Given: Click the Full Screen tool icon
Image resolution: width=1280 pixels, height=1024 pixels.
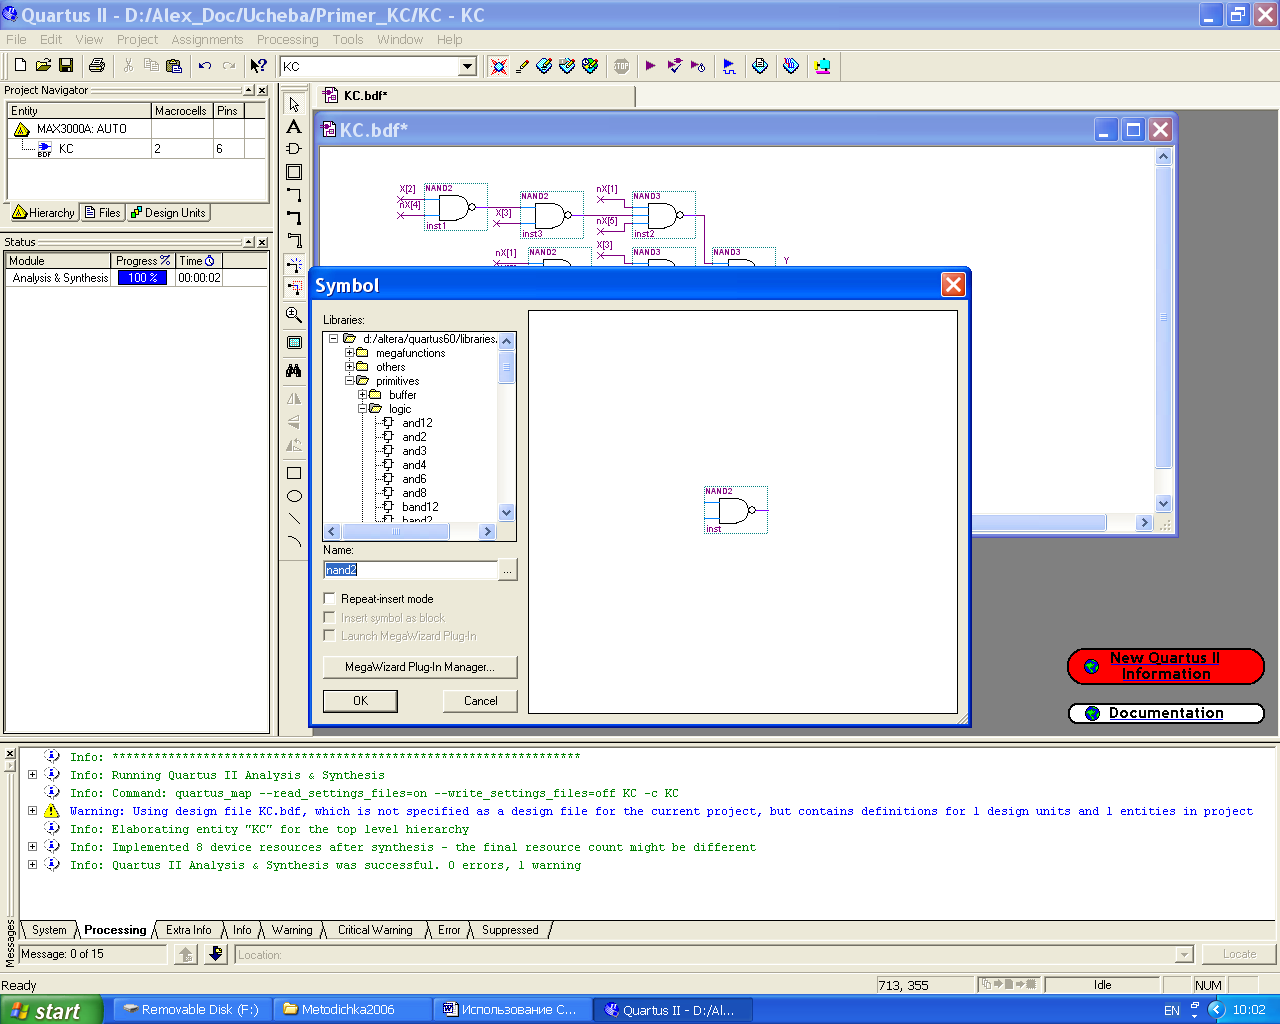Looking at the screenshot, I should pos(294,342).
